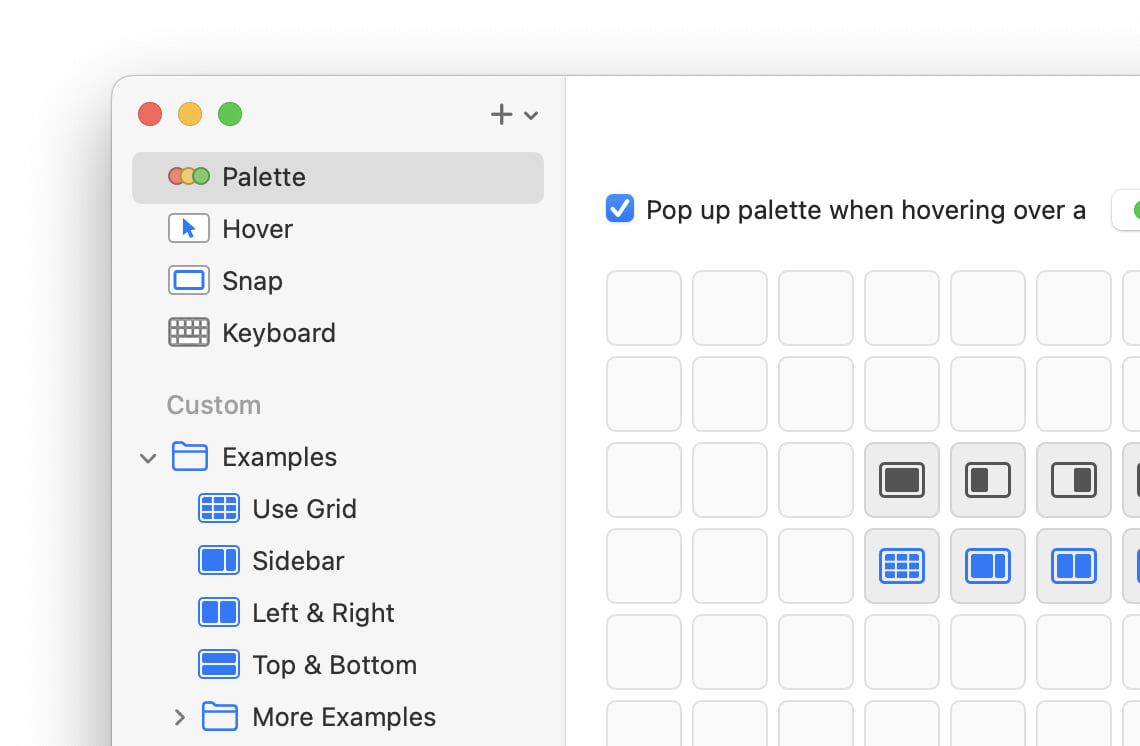Select the Palette sidebar item
The width and height of the screenshot is (1140, 746).
[264, 177]
